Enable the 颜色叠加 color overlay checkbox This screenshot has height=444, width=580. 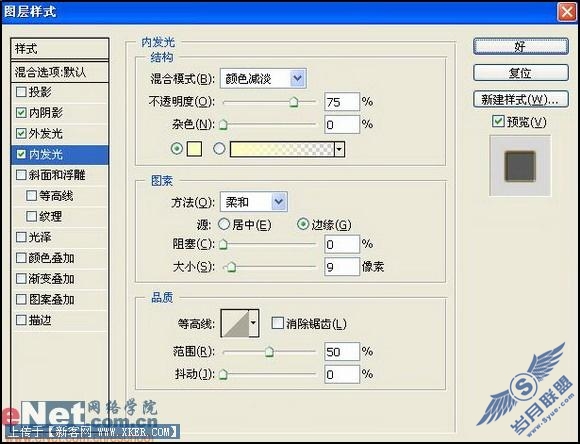[21, 258]
